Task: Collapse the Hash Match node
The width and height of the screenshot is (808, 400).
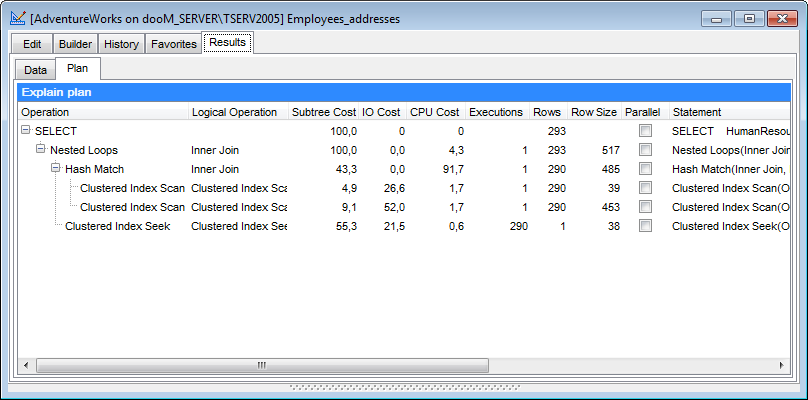Action: 56,169
